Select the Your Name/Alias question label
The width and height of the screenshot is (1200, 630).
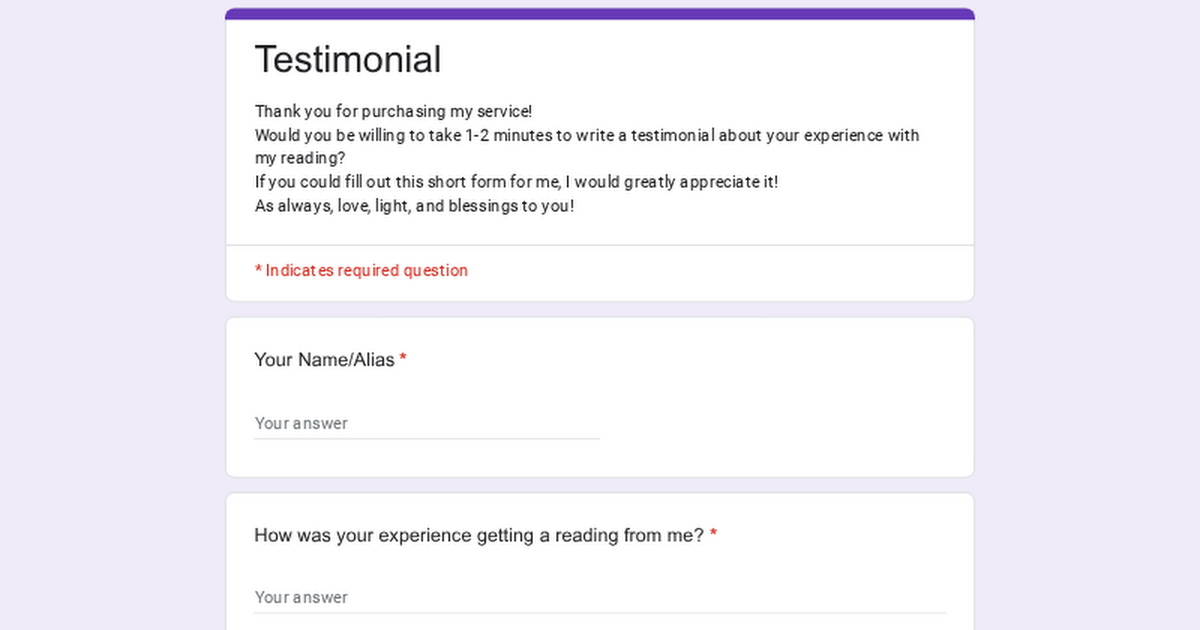click(x=324, y=360)
